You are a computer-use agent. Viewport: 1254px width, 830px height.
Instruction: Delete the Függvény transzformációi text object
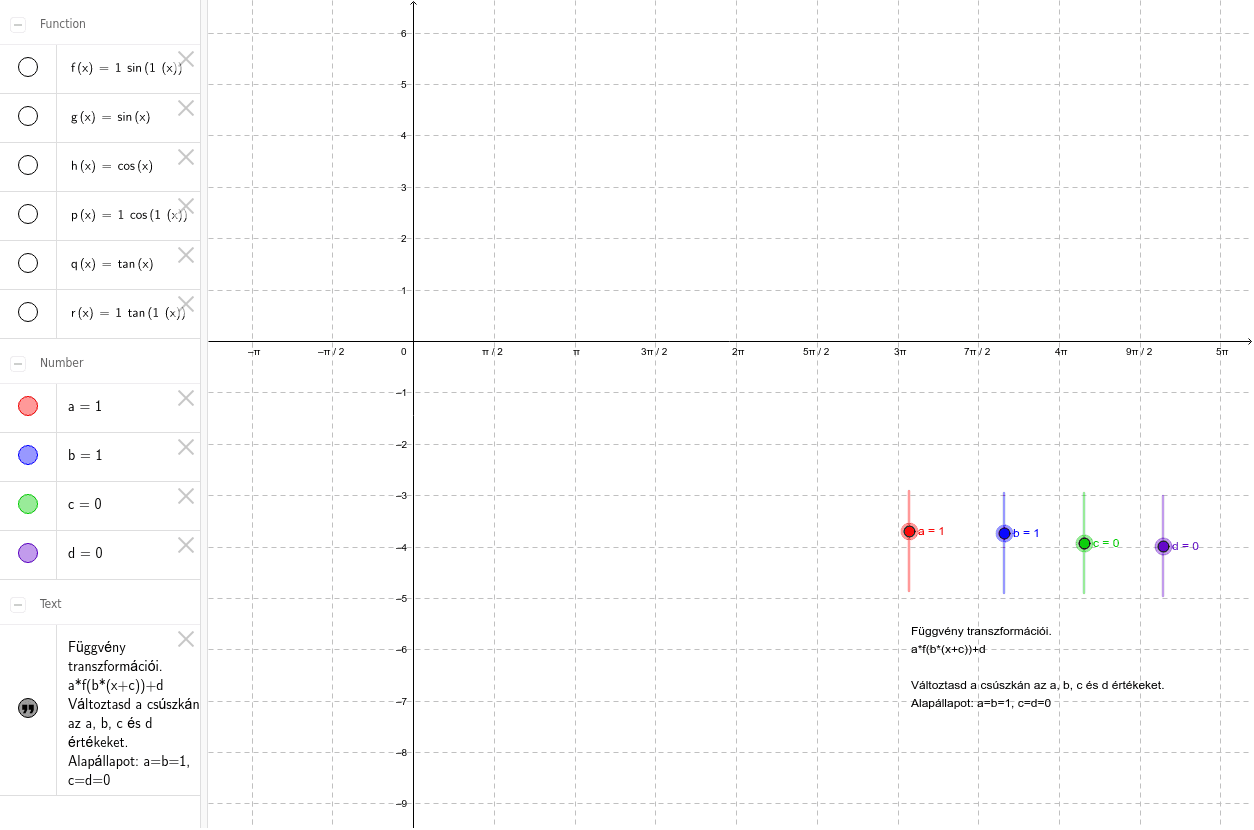click(x=186, y=639)
